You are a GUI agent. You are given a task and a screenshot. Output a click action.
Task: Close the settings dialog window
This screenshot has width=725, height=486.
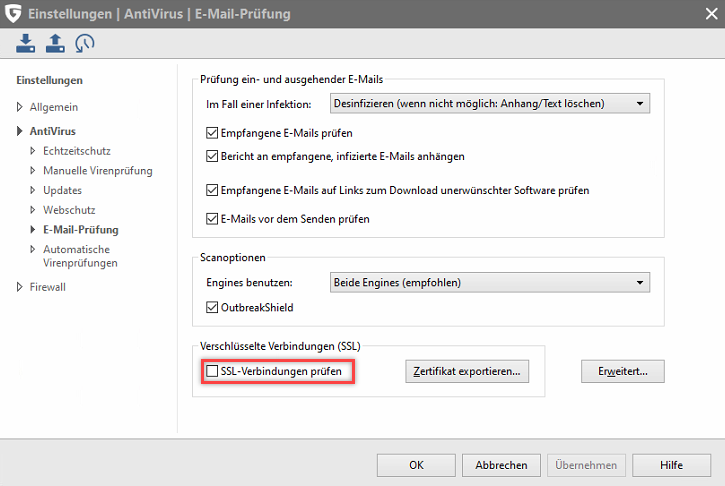(712, 13)
